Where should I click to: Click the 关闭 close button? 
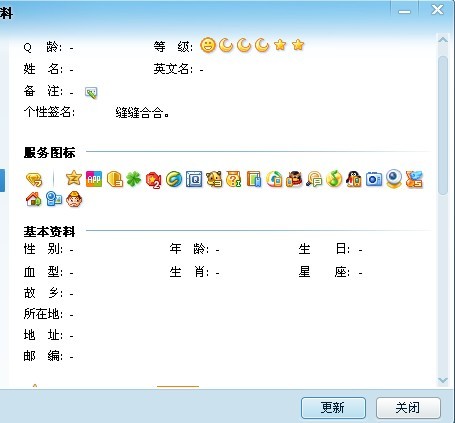(x=408, y=408)
